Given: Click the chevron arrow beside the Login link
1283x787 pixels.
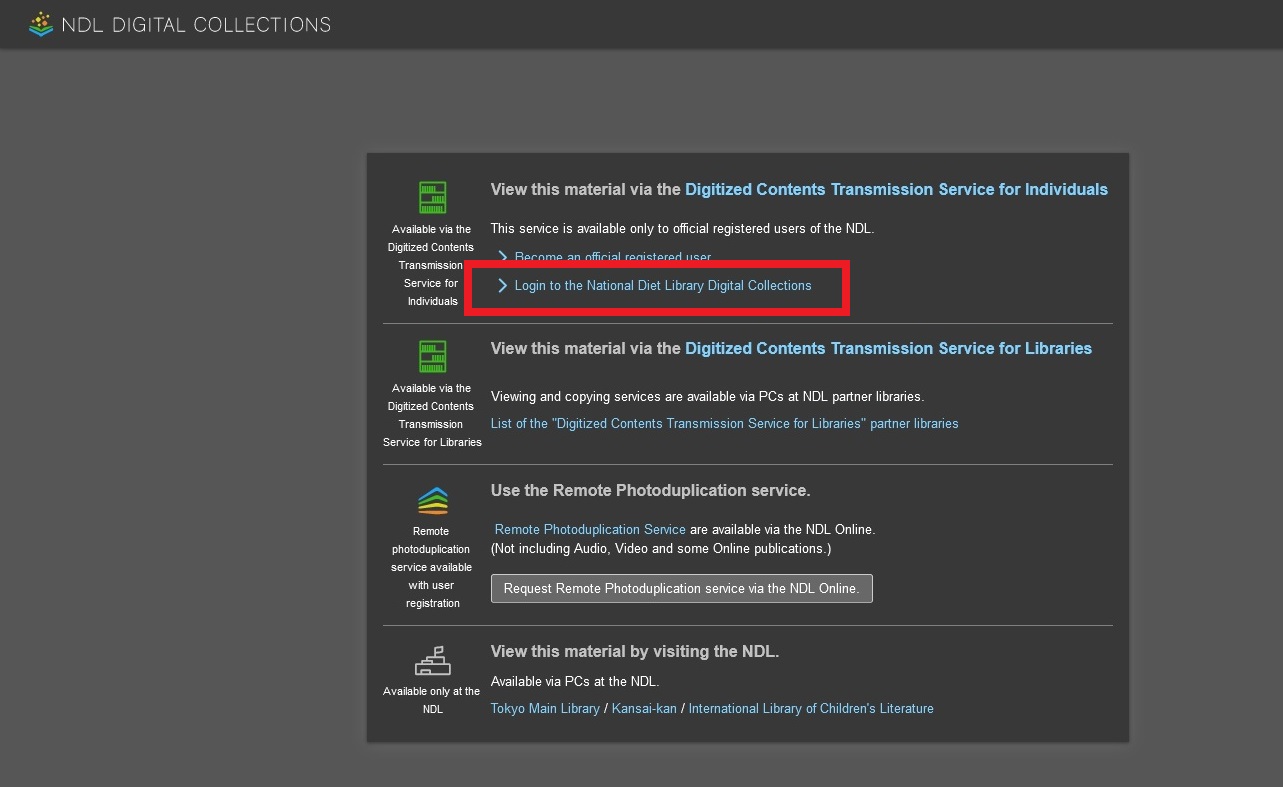Looking at the screenshot, I should 503,286.
